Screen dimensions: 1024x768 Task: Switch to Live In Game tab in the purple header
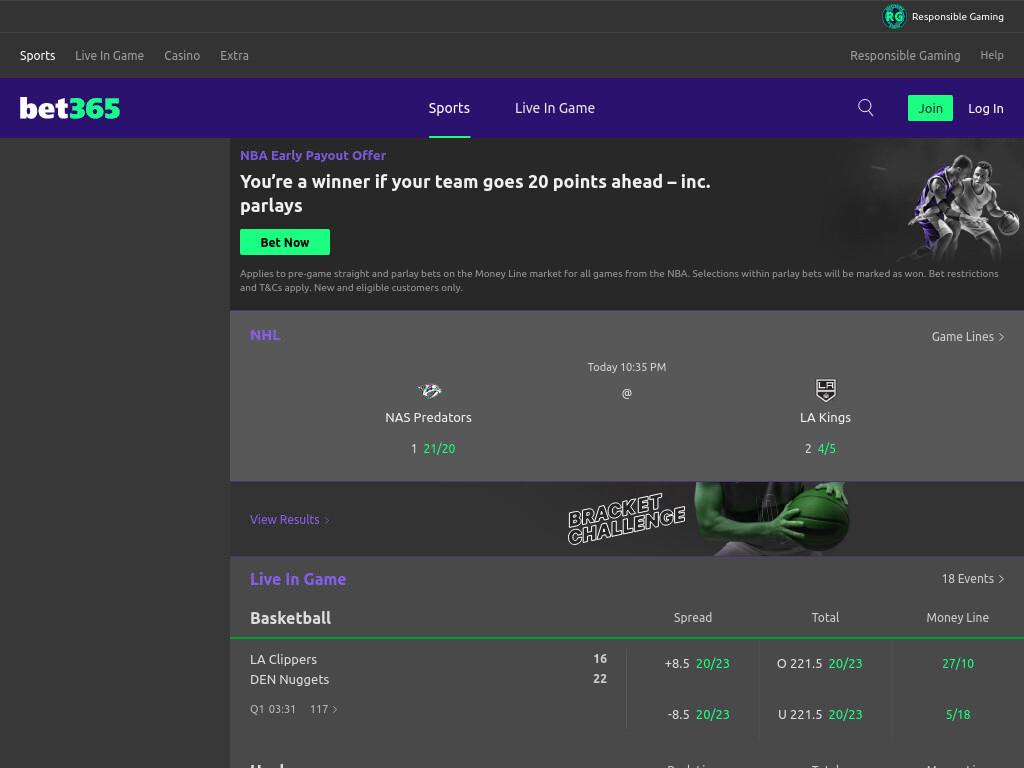[554, 108]
